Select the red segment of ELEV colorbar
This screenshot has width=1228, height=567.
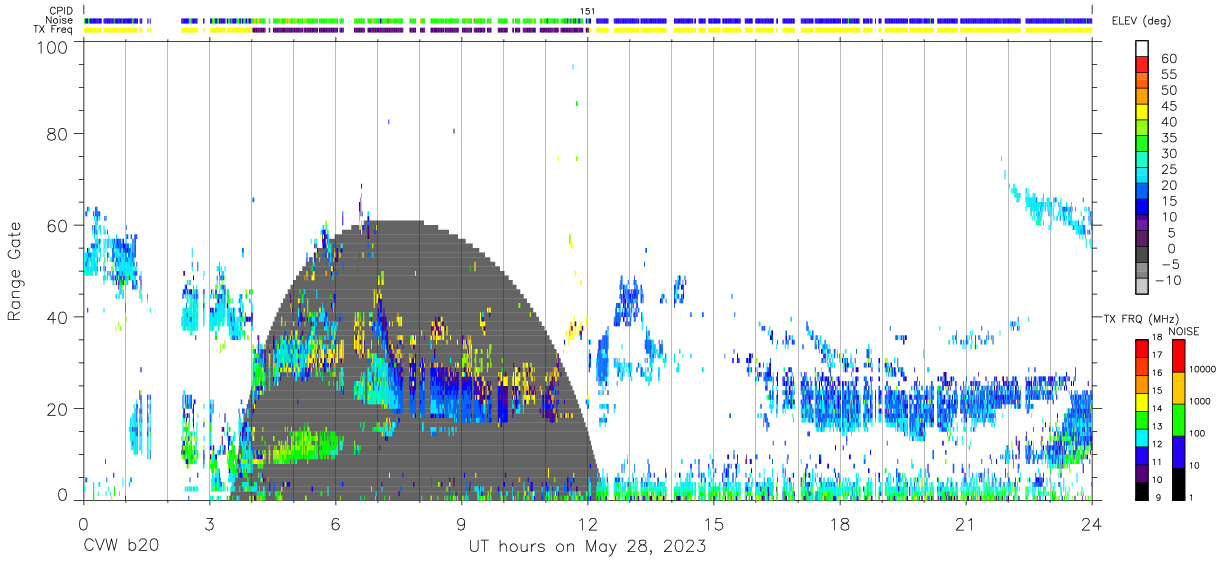point(1143,63)
